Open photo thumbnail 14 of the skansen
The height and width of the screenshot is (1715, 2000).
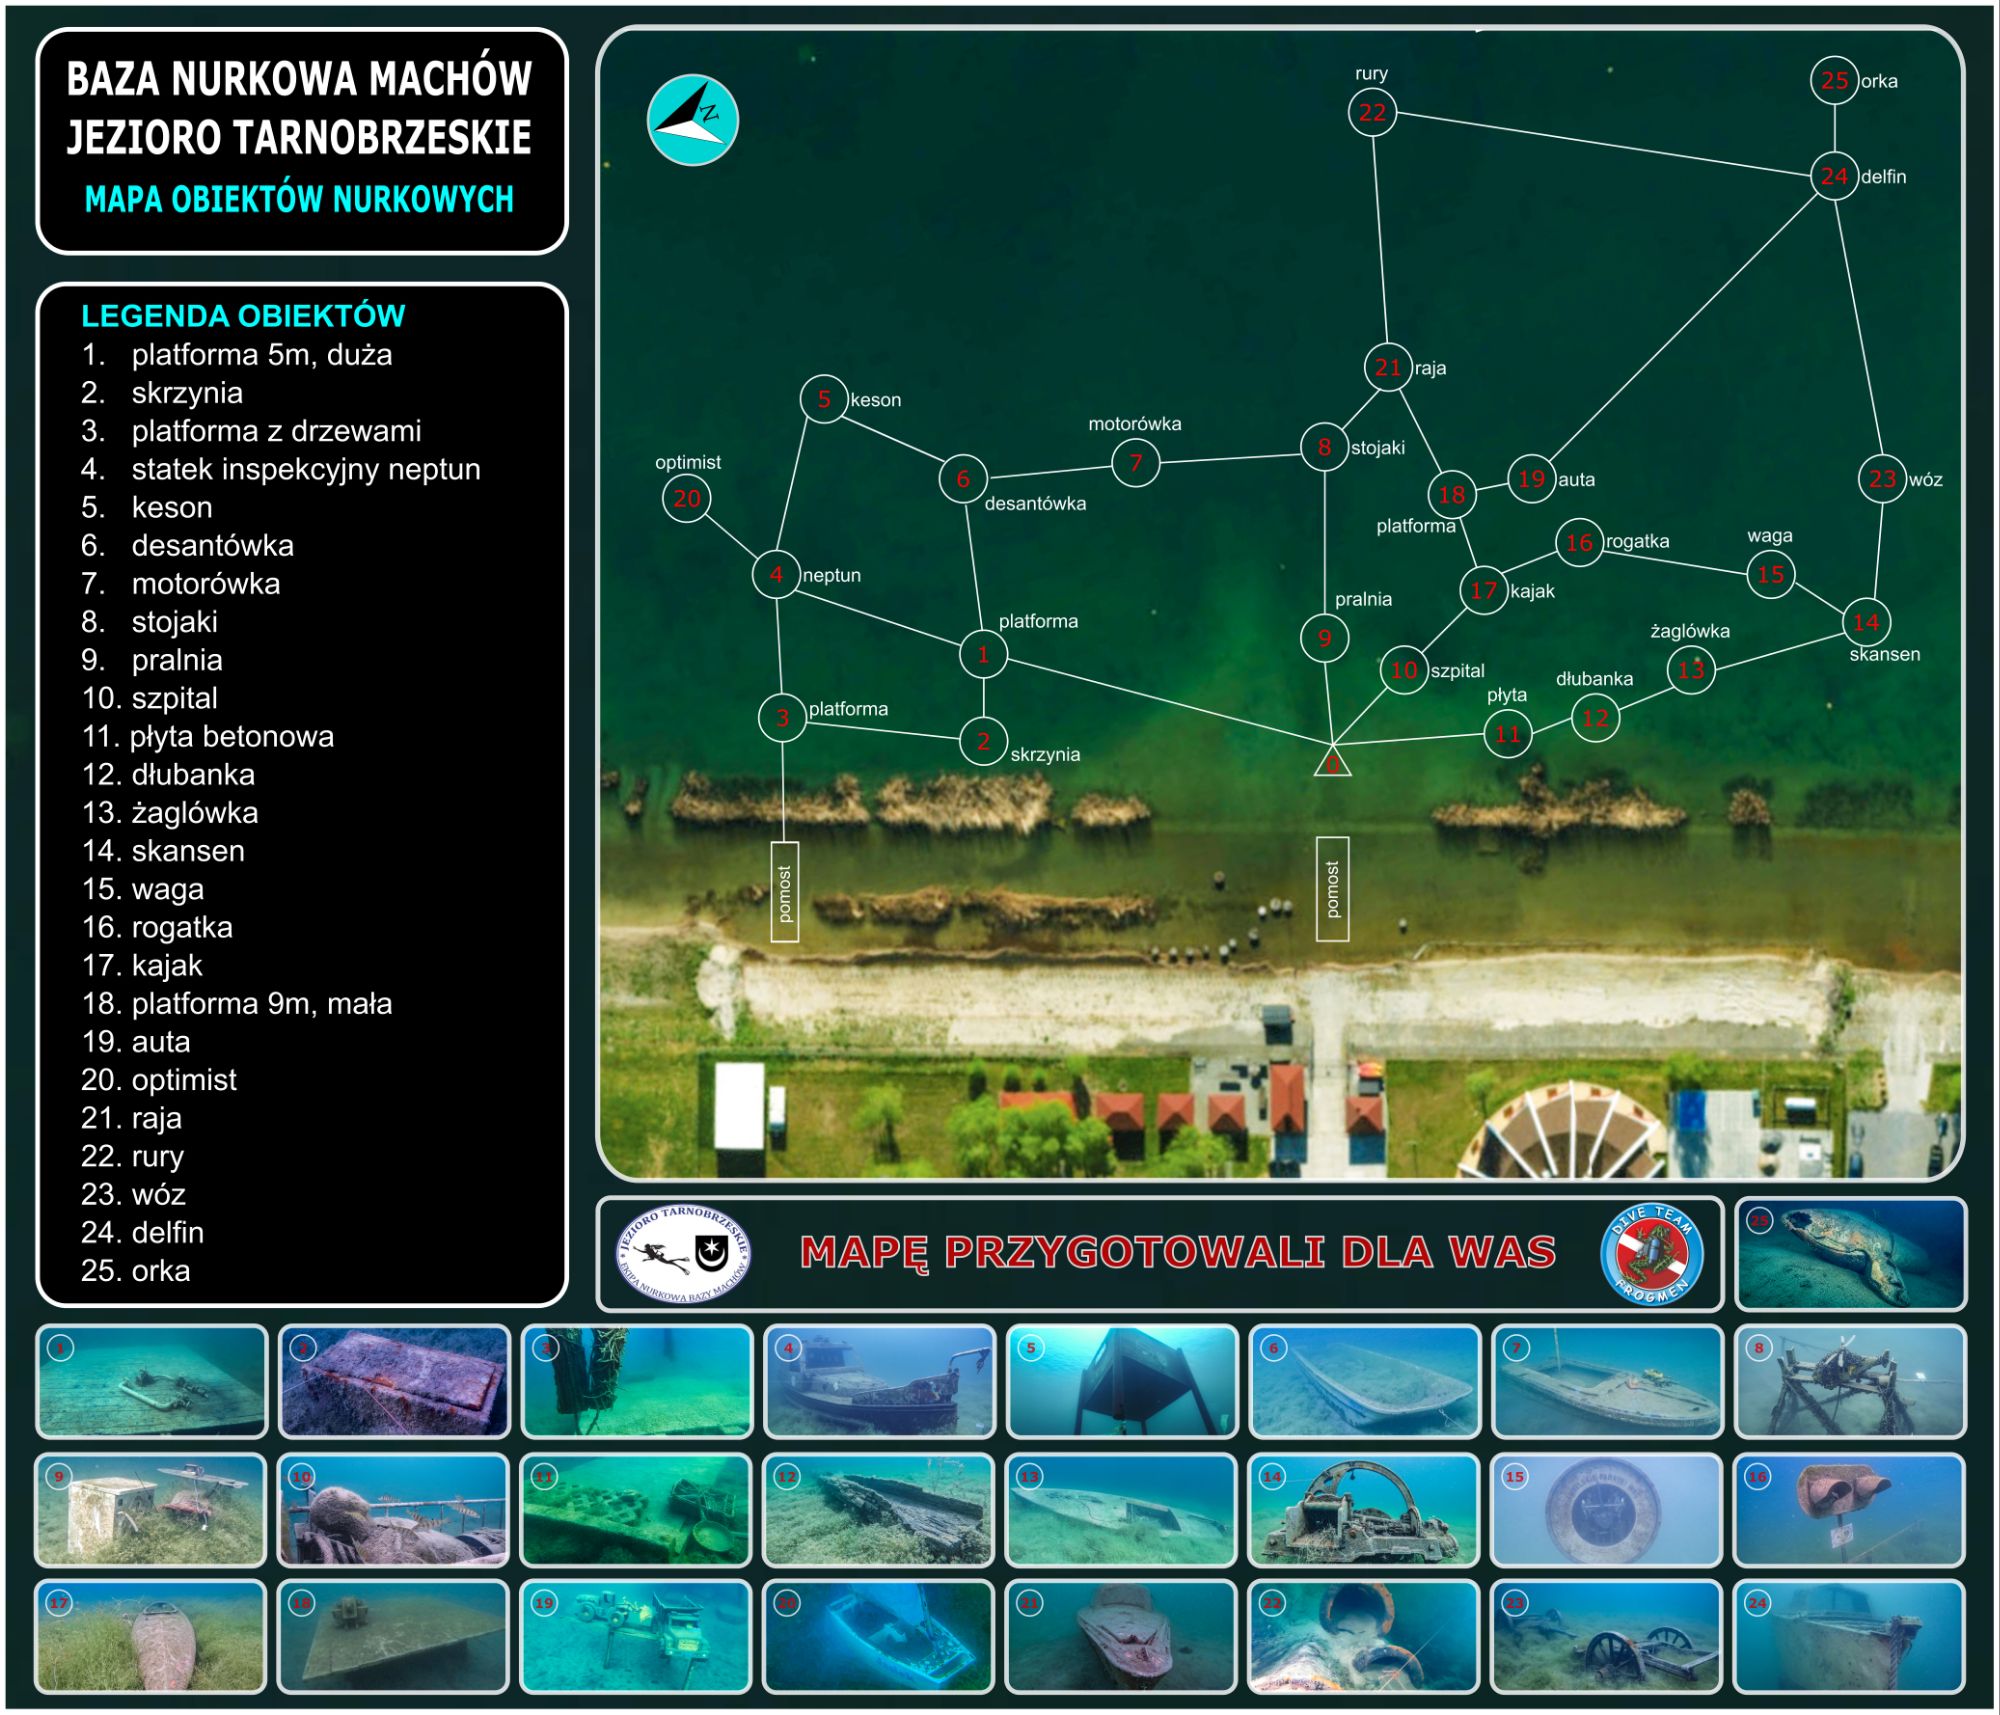1364,1510
